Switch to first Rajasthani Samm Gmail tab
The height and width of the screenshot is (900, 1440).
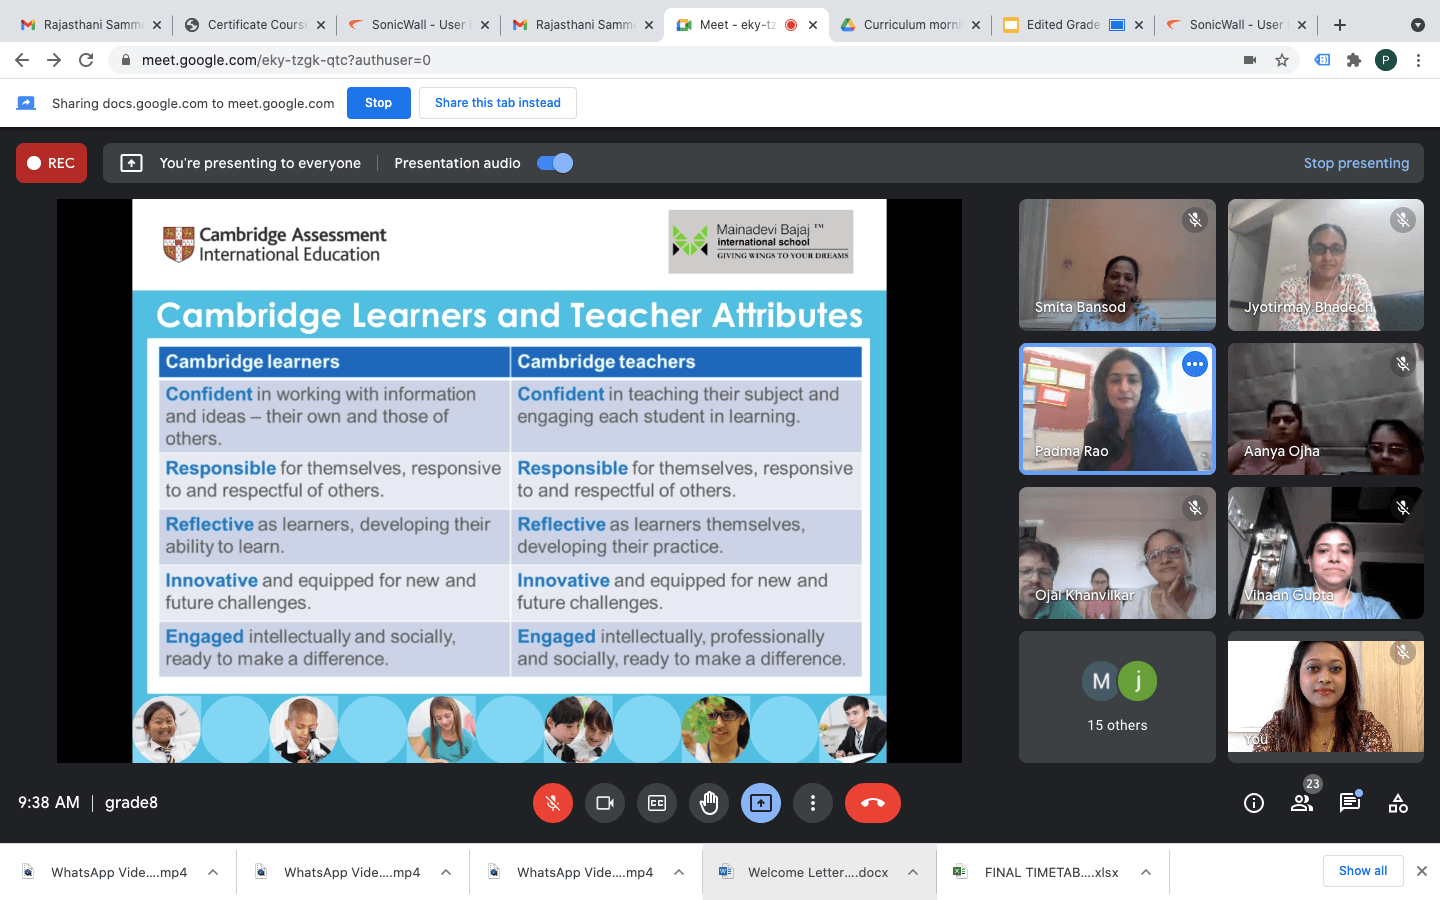click(x=90, y=25)
